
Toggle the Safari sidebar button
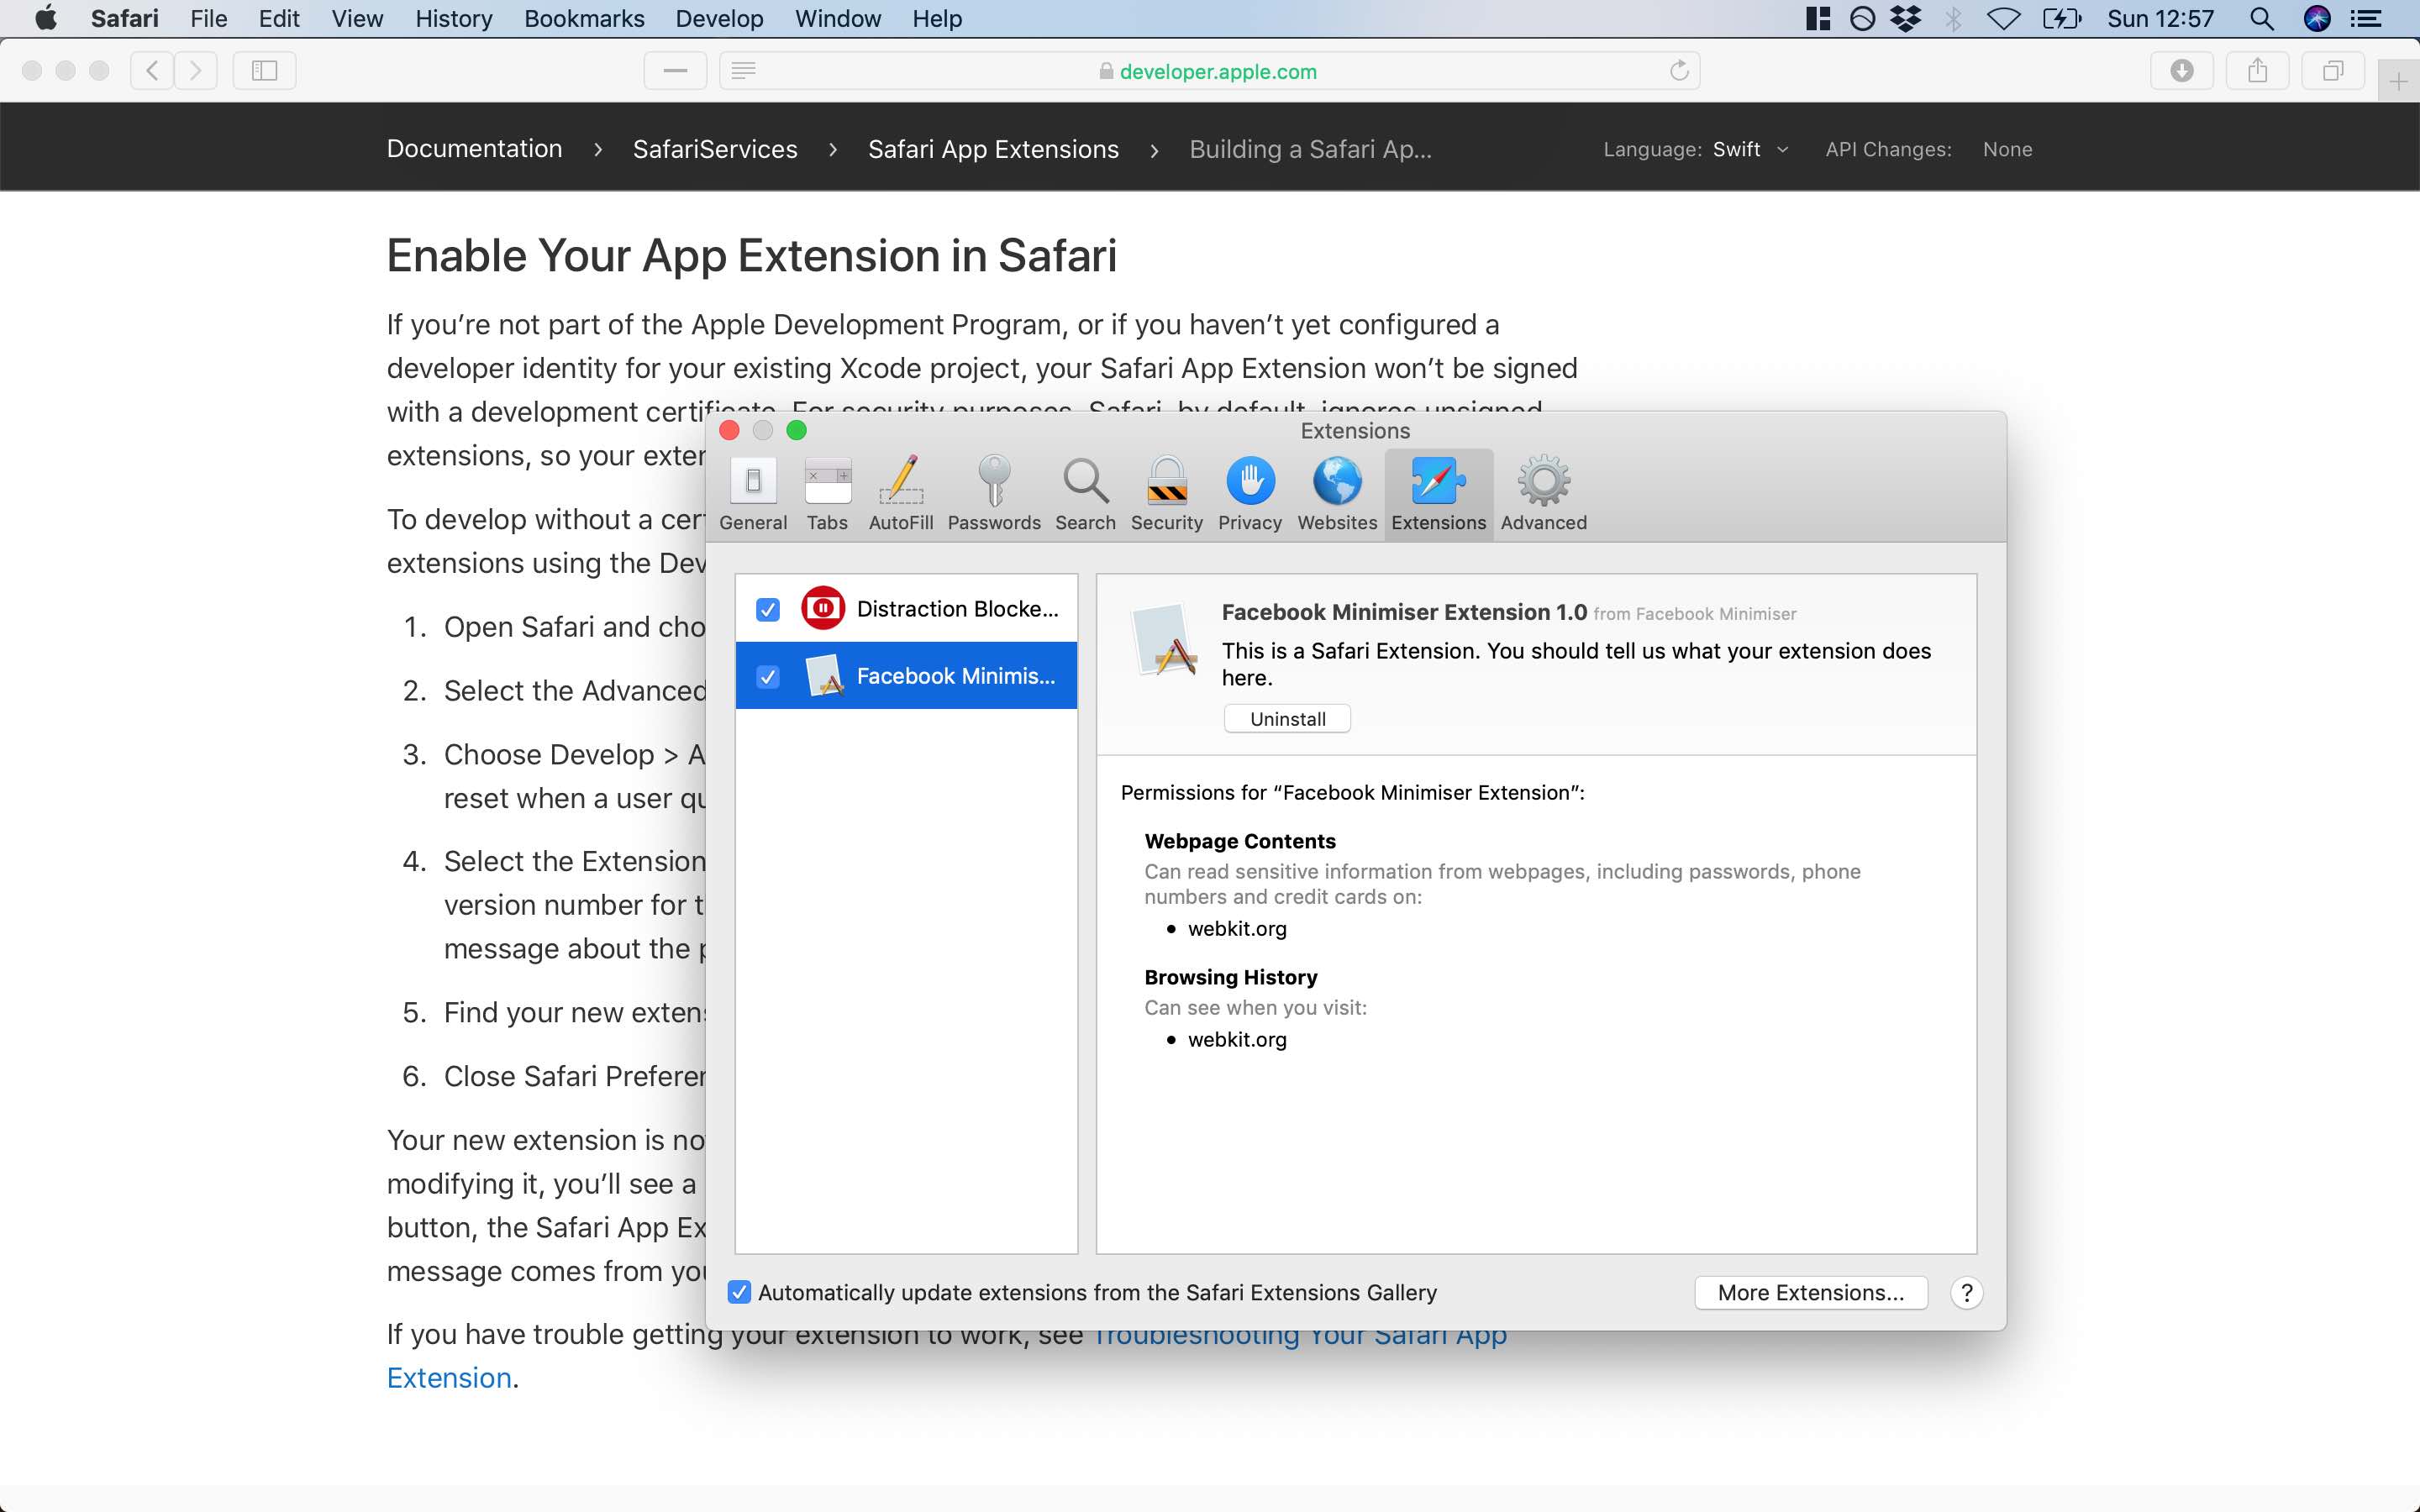[x=264, y=71]
